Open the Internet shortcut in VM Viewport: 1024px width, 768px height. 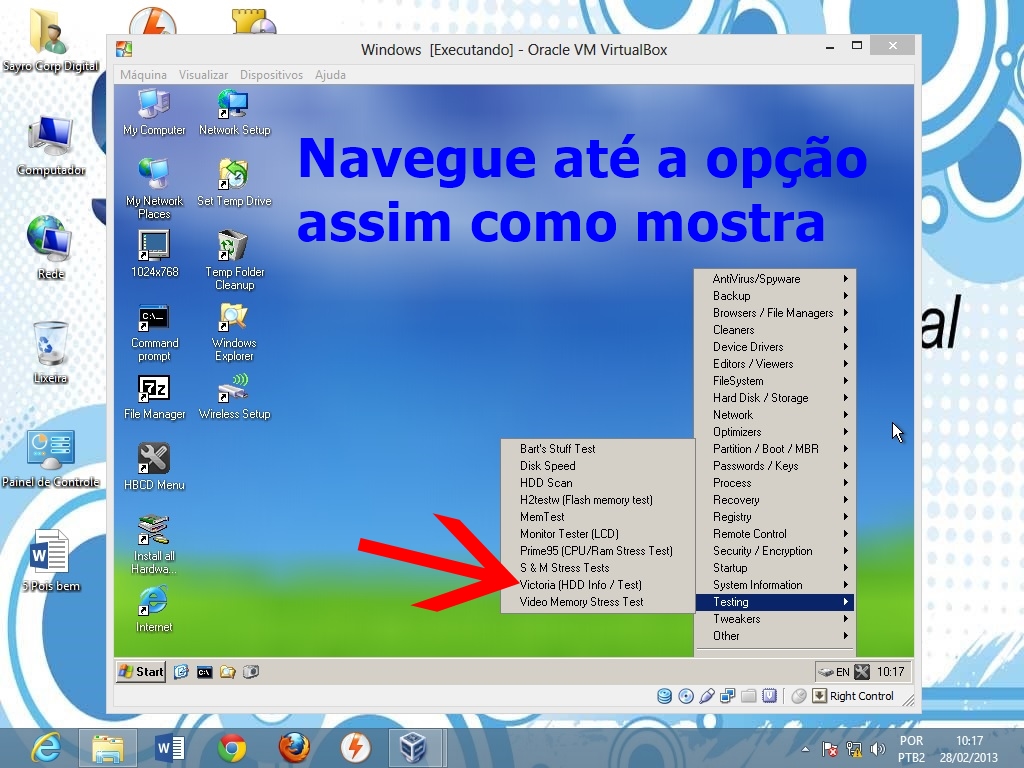tap(154, 609)
